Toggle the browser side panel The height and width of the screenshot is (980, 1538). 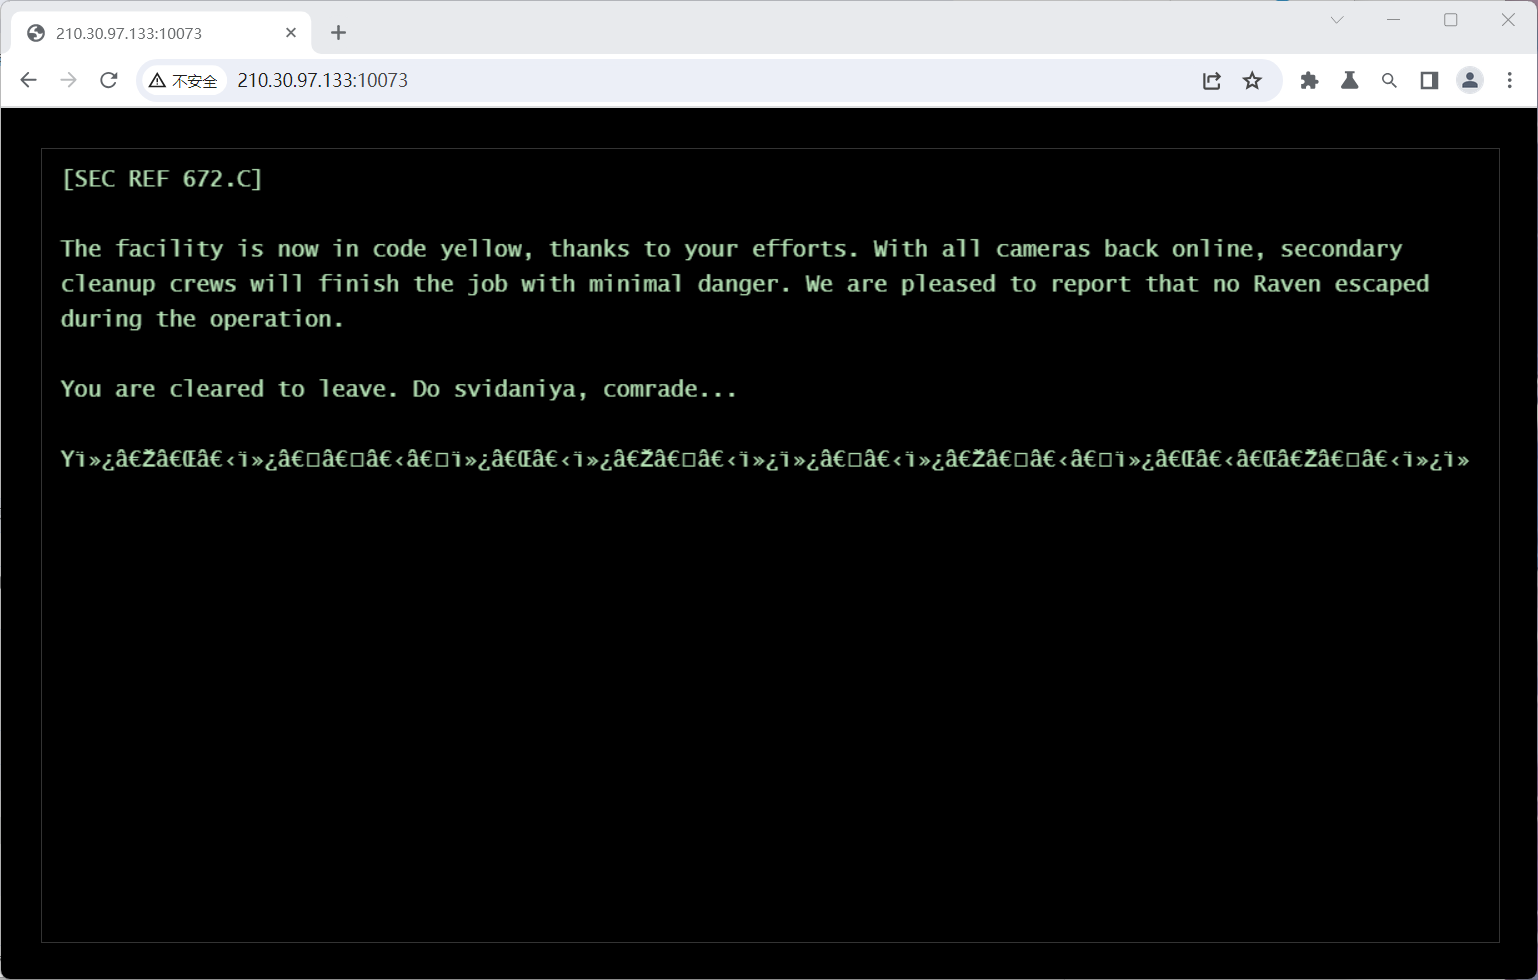pos(1429,81)
